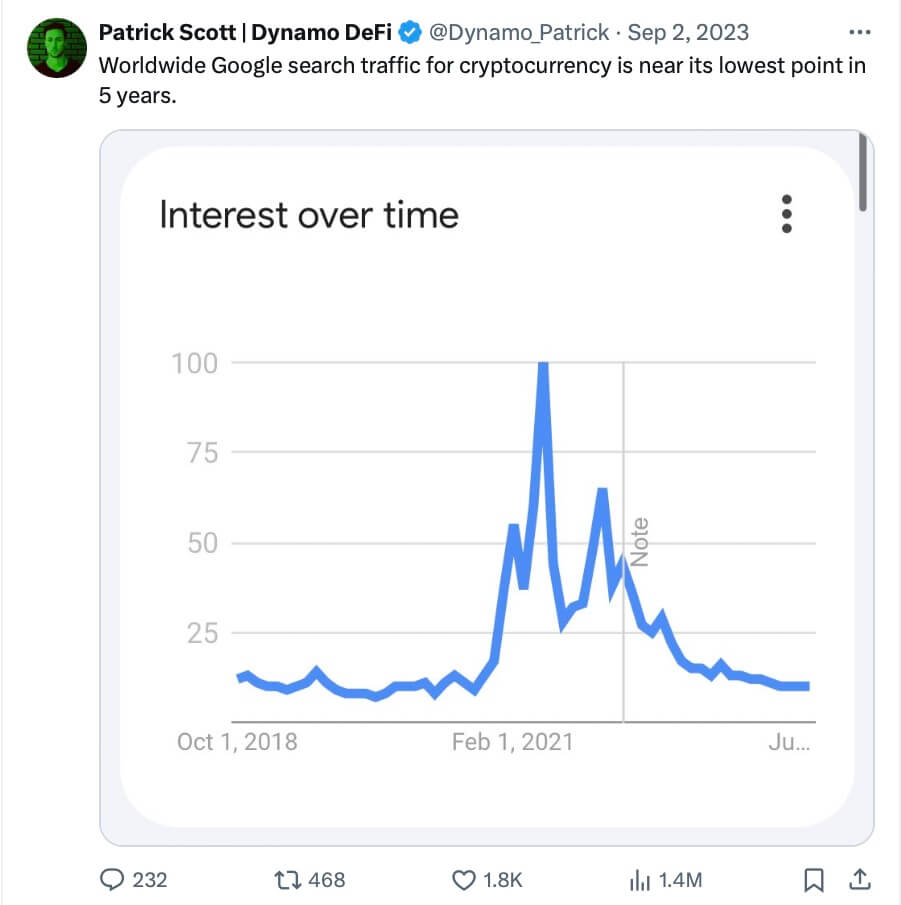This screenshot has height=905, width=901.
Task: Click the Interest over time heading
Action: [309, 215]
